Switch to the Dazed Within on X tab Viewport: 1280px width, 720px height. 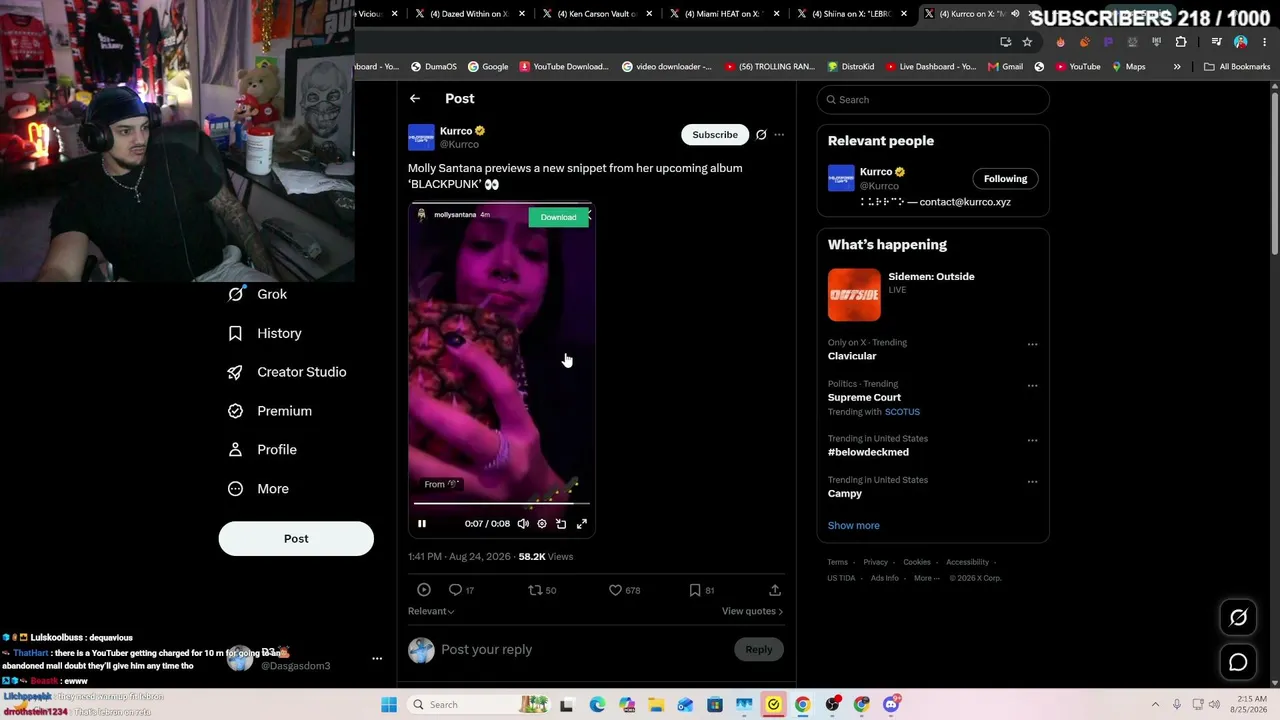tap(470, 14)
